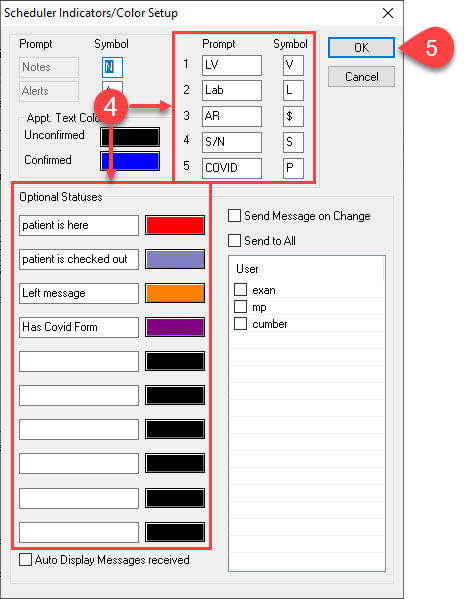Pick the 'patient is checked out' lavender swatch
This screenshot has width=470, height=599.
tap(175, 259)
